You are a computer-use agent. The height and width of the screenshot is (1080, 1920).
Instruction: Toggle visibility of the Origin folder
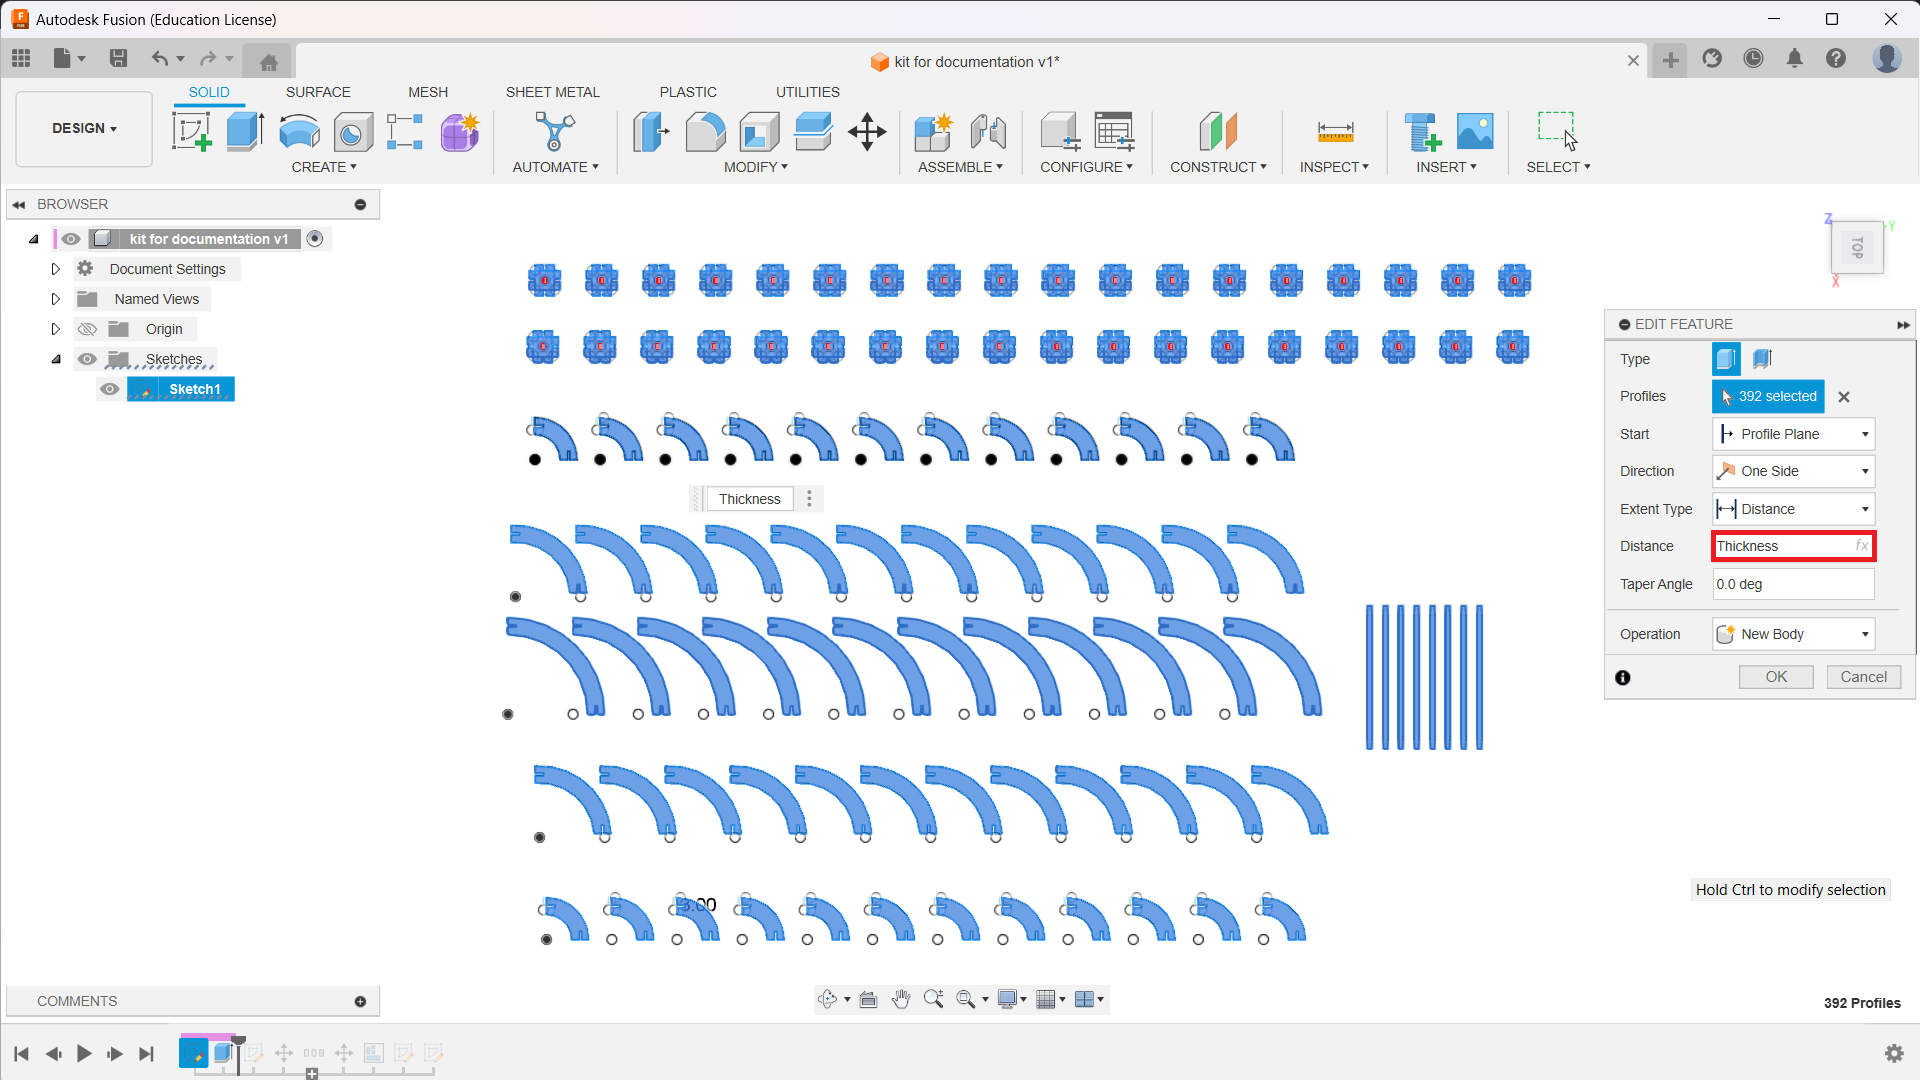click(88, 329)
